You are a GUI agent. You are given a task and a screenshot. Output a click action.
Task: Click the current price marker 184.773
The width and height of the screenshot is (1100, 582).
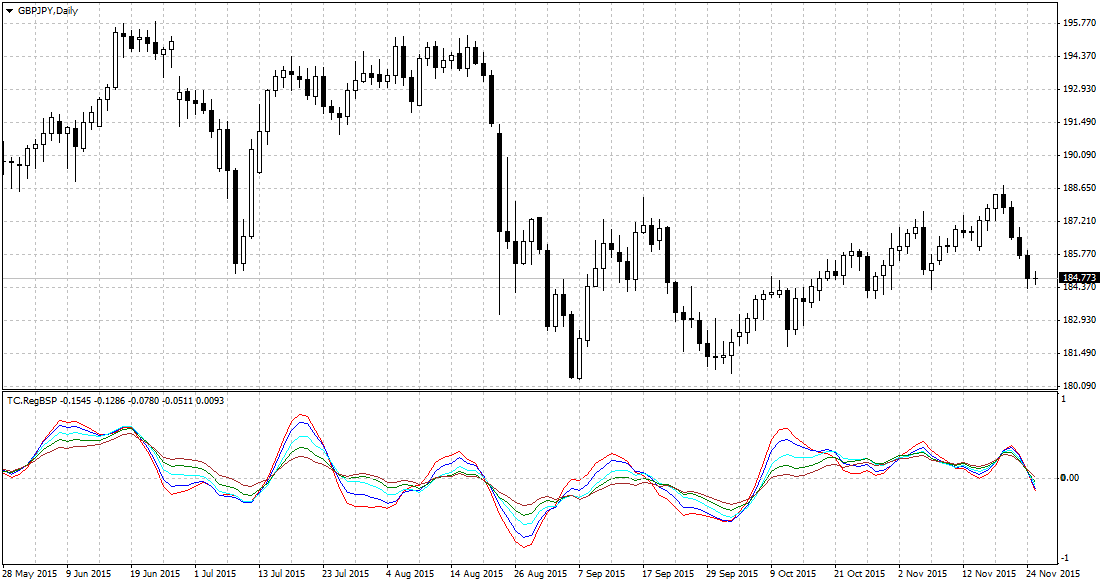(1079, 278)
